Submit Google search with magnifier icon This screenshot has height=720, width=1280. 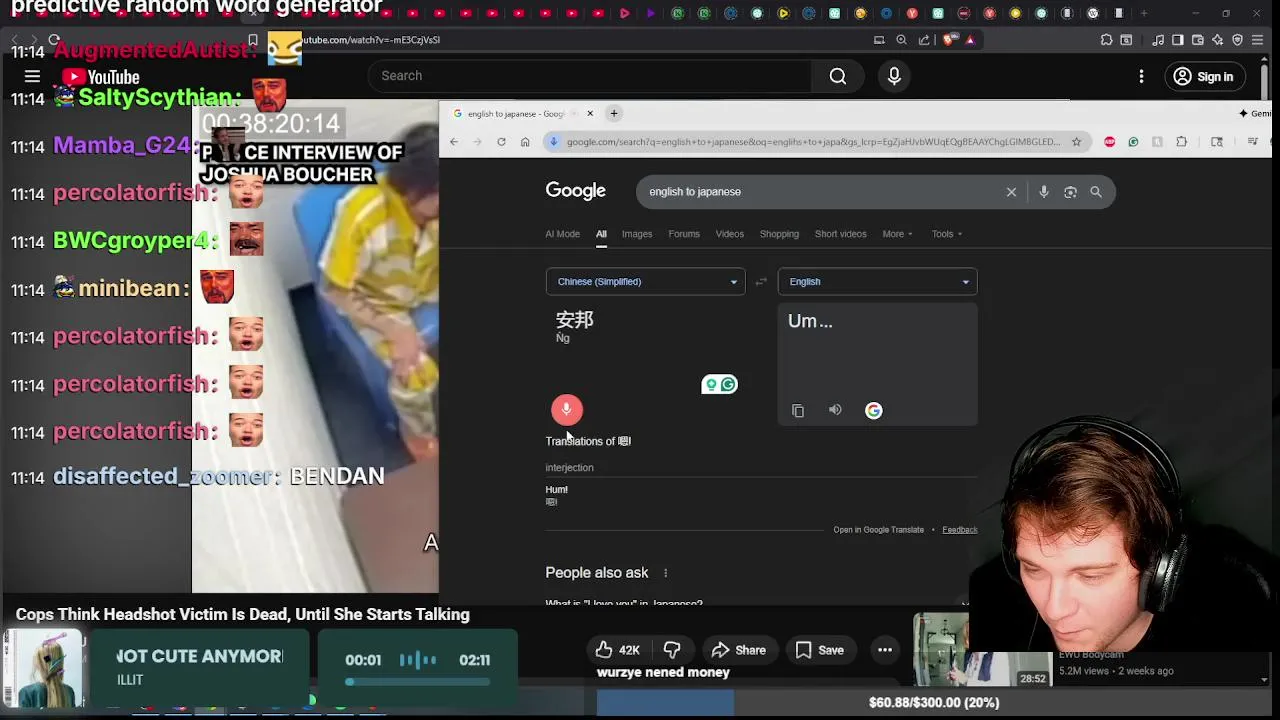point(1096,192)
